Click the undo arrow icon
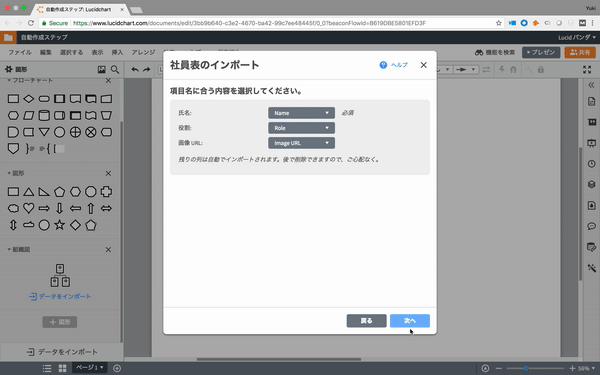The width and height of the screenshot is (600, 375). pyautogui.click(x=135, y=70)
